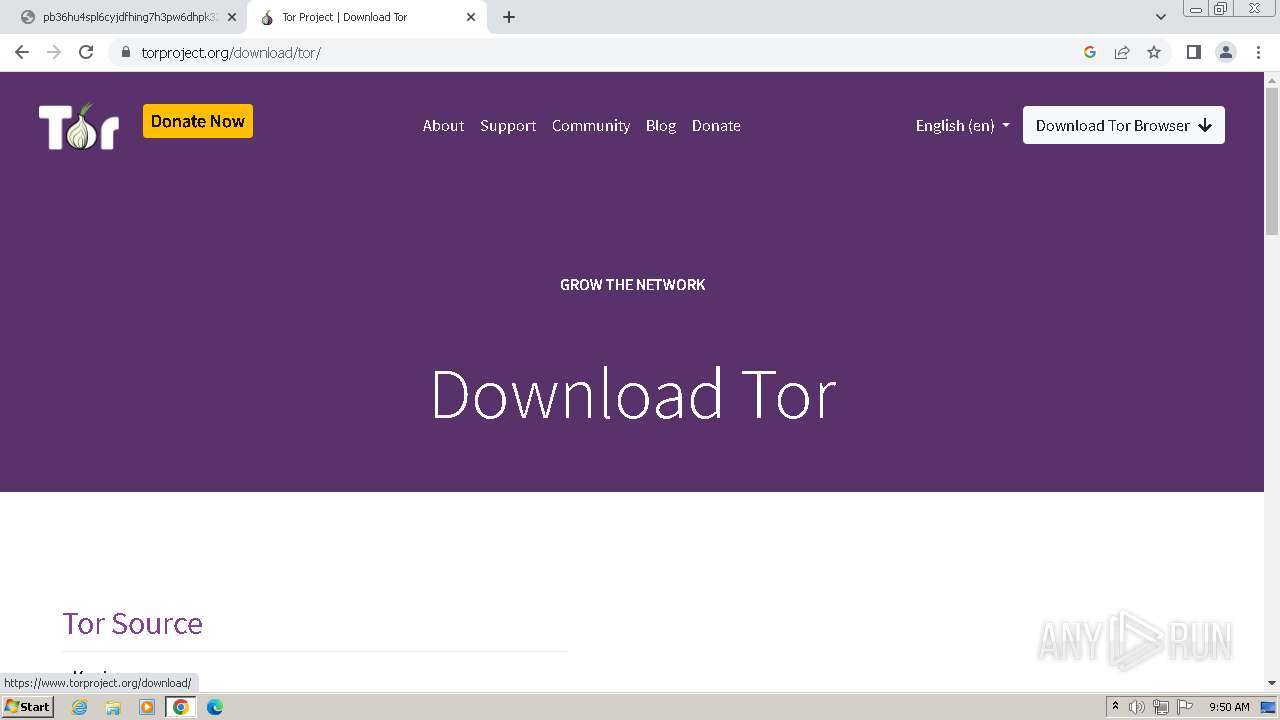The height and width of the screenshot is (720, 1280).
Task: Click the 9:50 AM clock
Action: tap(1229, 707)
